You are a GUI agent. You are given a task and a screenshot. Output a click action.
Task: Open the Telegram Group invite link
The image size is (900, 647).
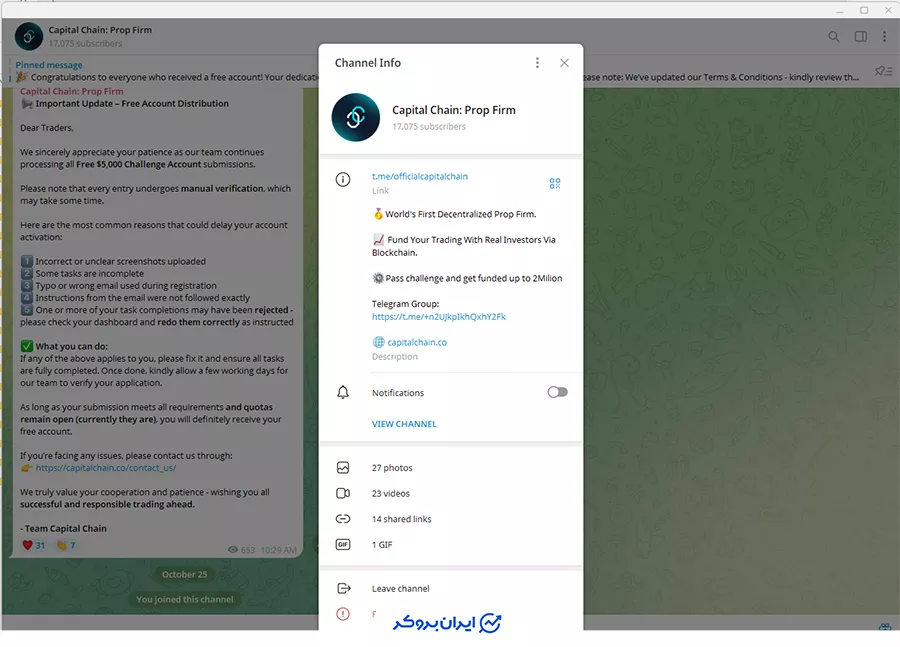tap(438, 317)
